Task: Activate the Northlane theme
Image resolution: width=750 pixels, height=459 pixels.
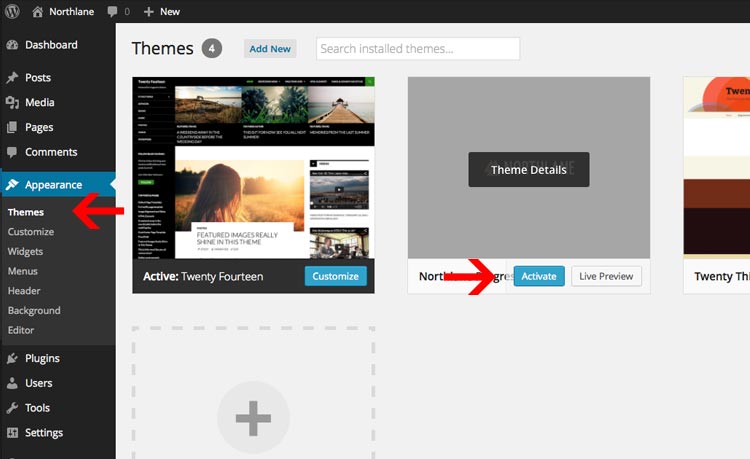Action: 539,276
